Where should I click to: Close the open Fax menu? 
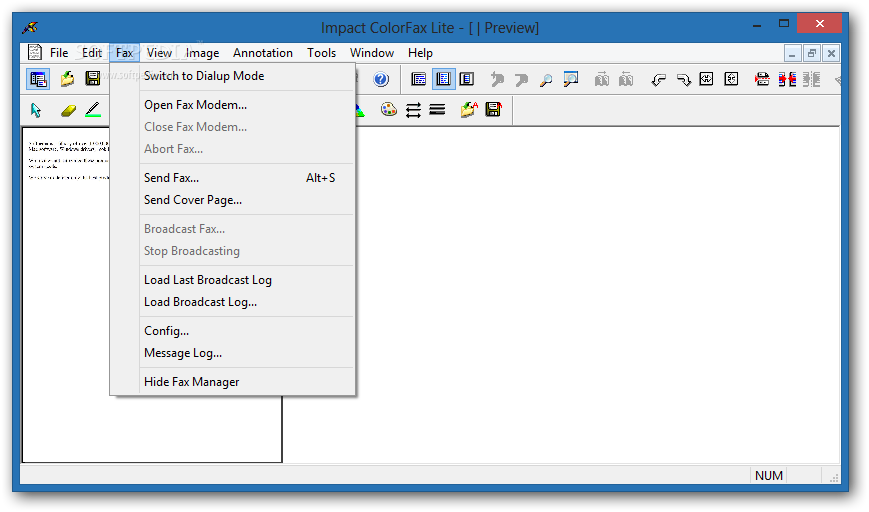point(124,53)
